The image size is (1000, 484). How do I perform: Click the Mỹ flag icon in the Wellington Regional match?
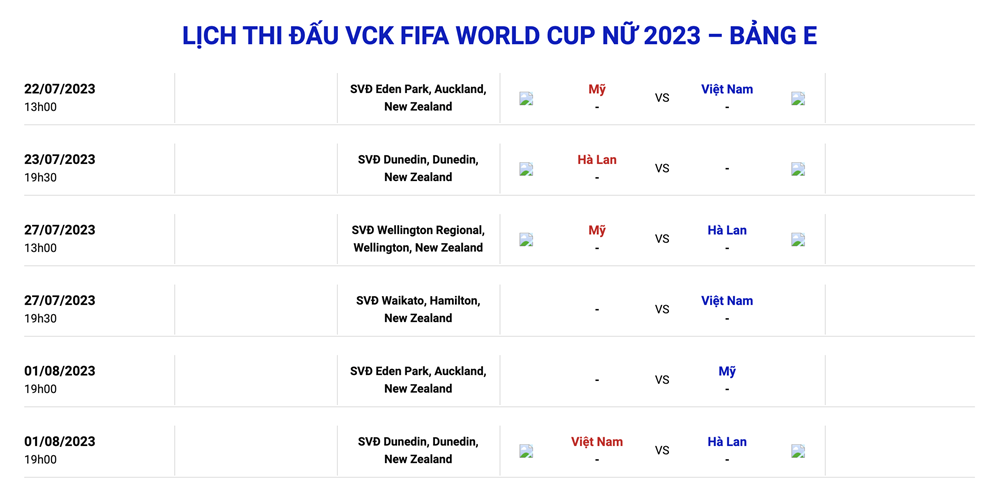click(x=526, y=240)
